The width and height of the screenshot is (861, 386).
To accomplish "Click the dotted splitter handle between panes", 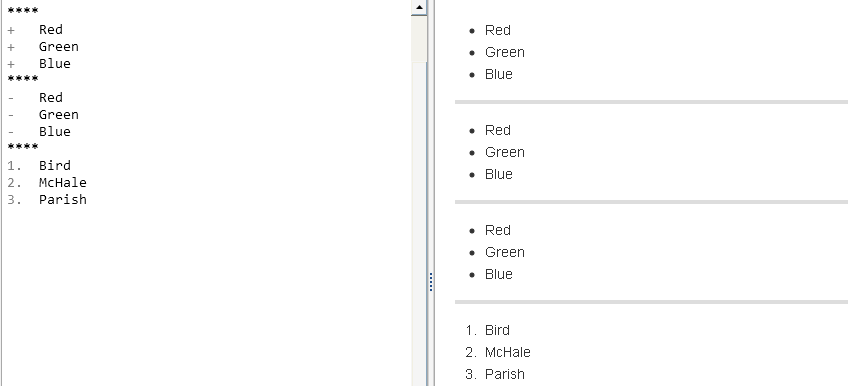I will (430, 282).
